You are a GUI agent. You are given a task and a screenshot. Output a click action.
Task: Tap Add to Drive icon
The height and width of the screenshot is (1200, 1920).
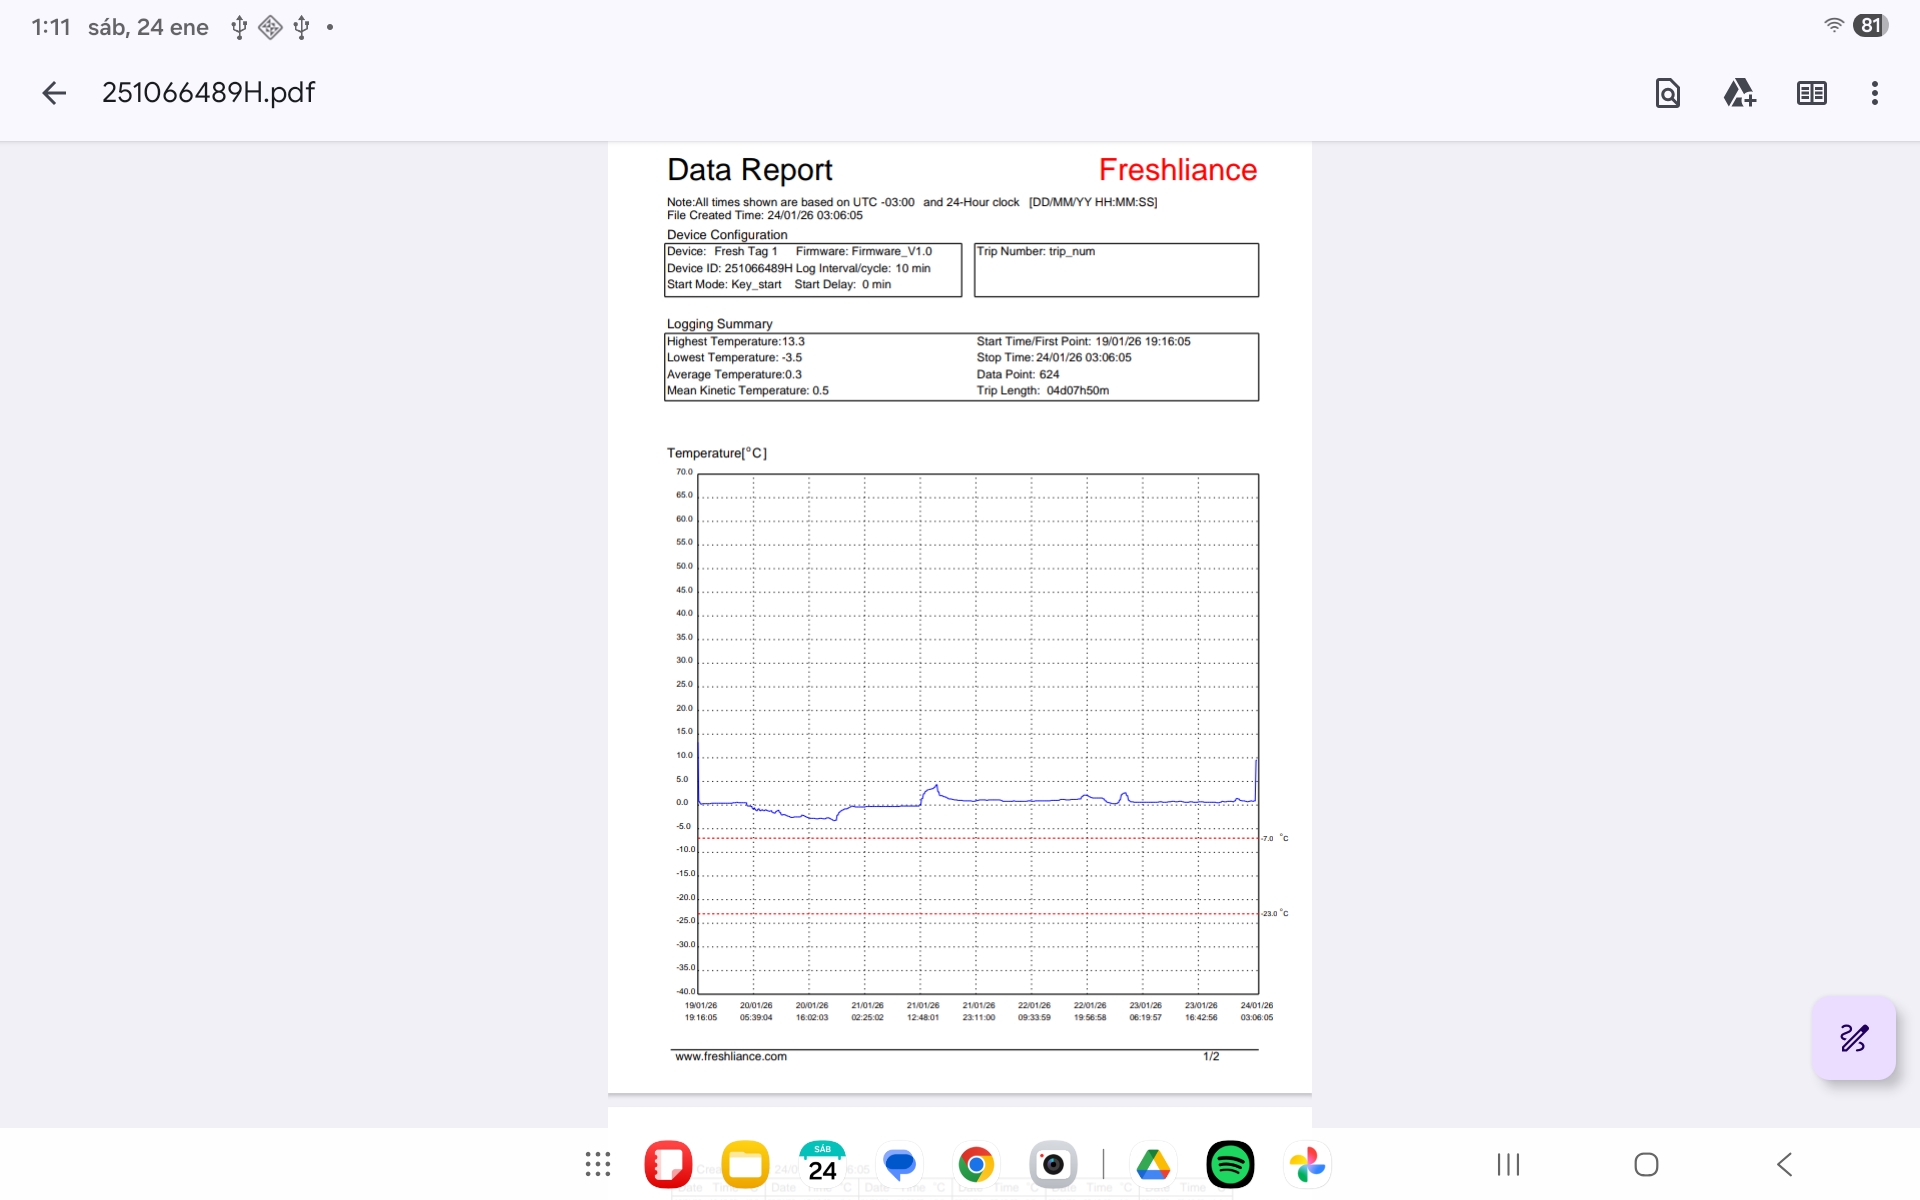tap(1739, 93)
